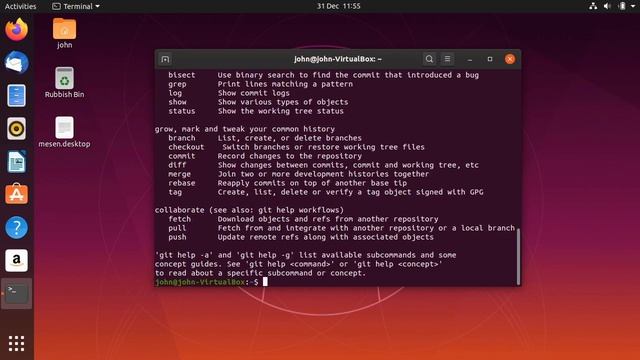The image size is (640, 360).
Task: Click the 'rebase' command text
Action: pyautogui.click(x=182, y=183)
